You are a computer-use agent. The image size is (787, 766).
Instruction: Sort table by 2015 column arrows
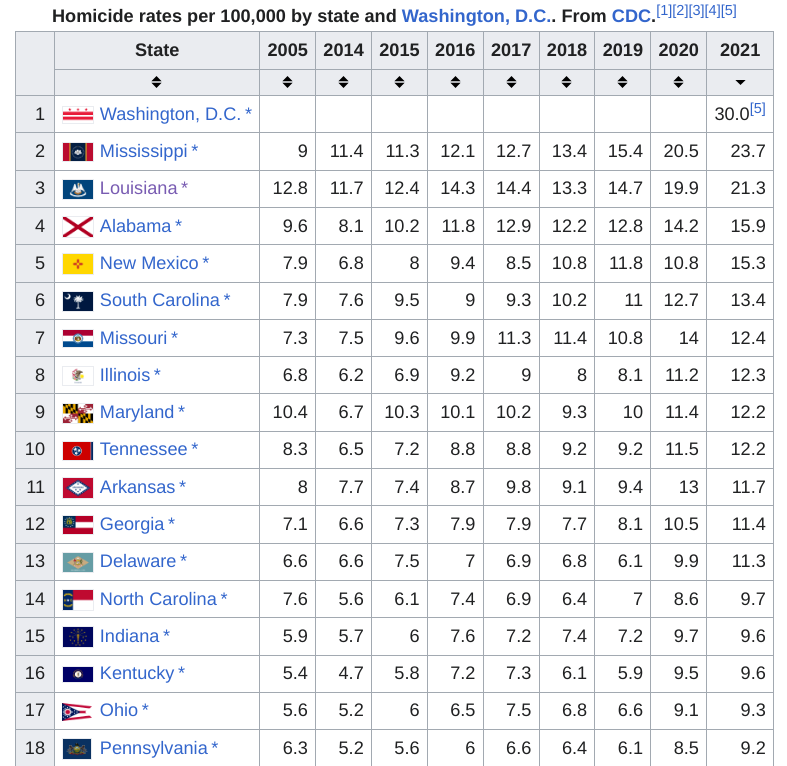[400, 82]
